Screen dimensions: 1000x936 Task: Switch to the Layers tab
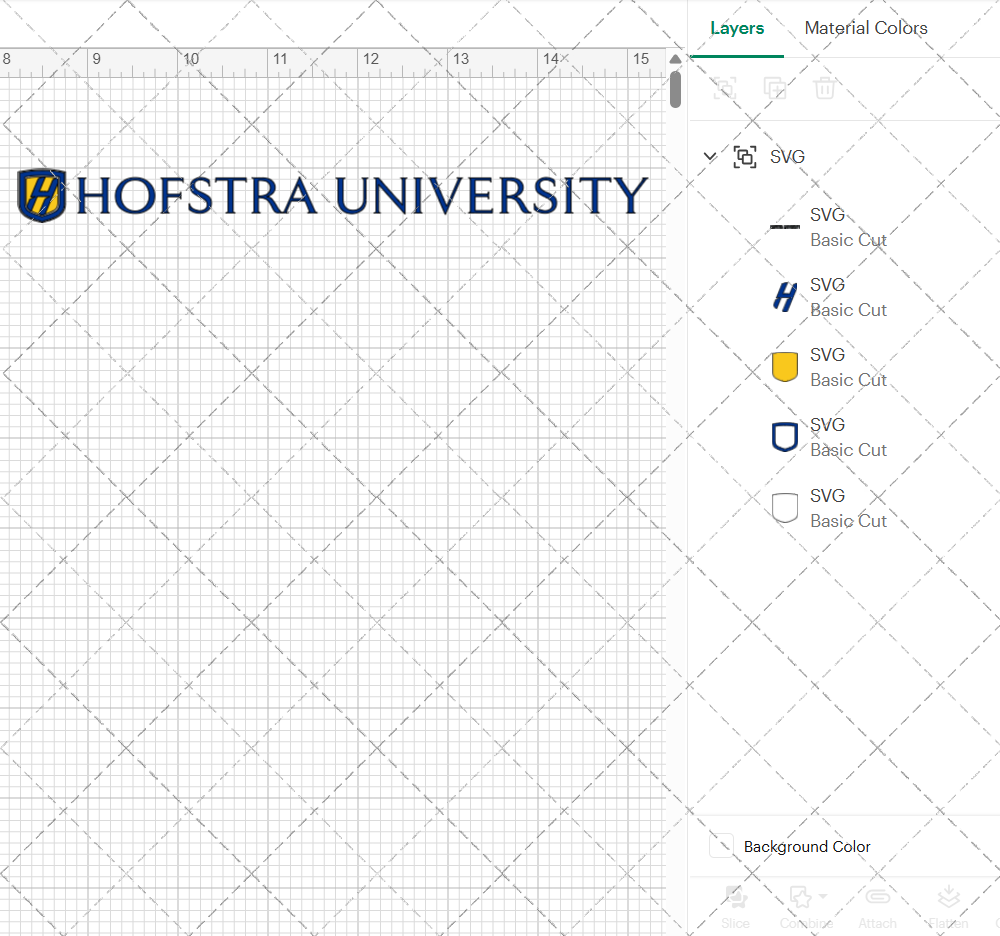[737, 28]
